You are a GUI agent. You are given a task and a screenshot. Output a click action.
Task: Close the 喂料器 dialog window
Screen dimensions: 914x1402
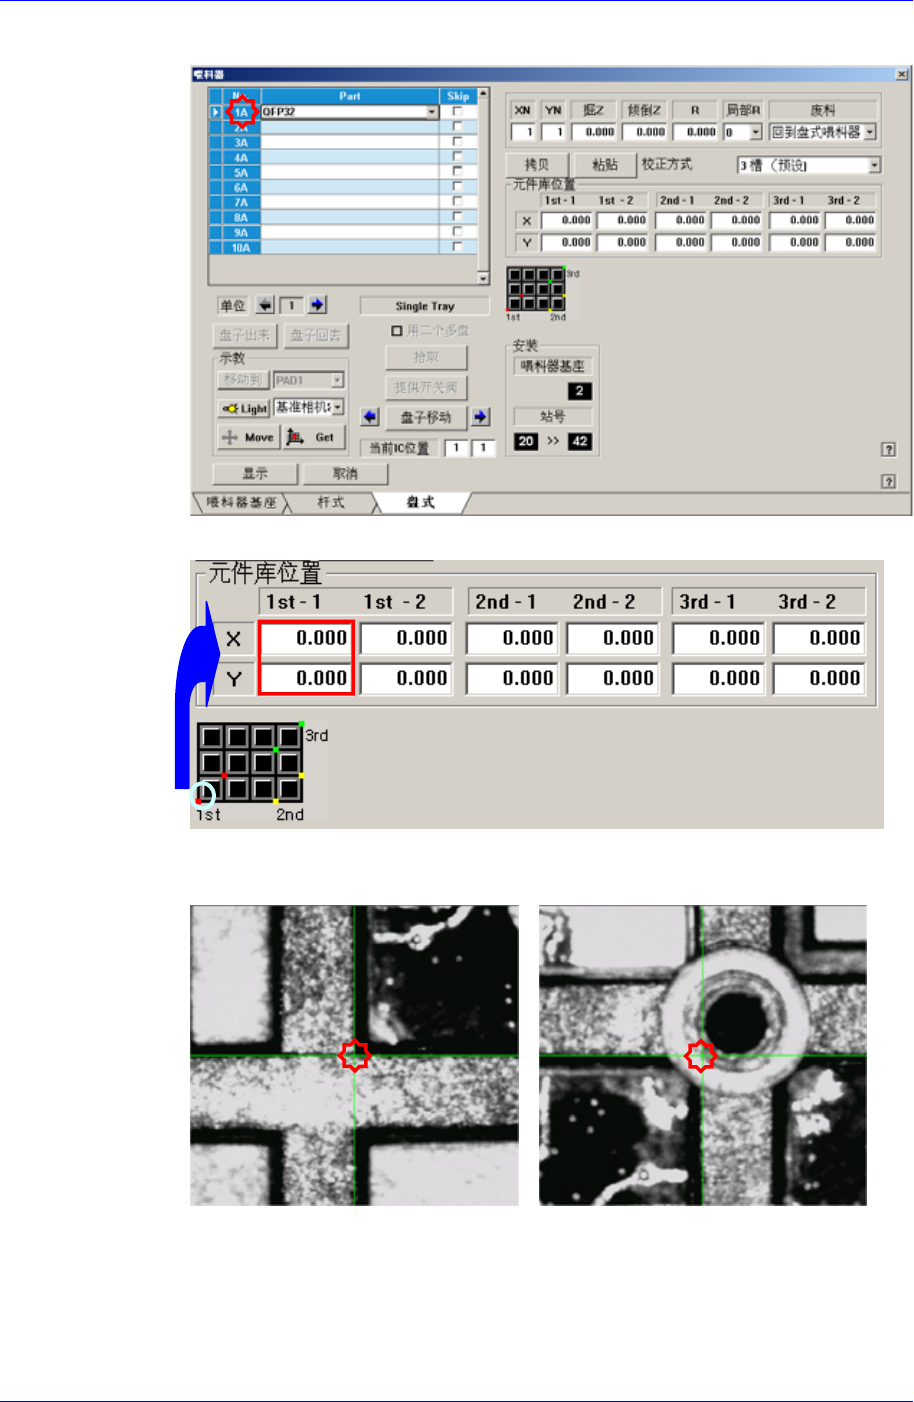click(901, 74)
